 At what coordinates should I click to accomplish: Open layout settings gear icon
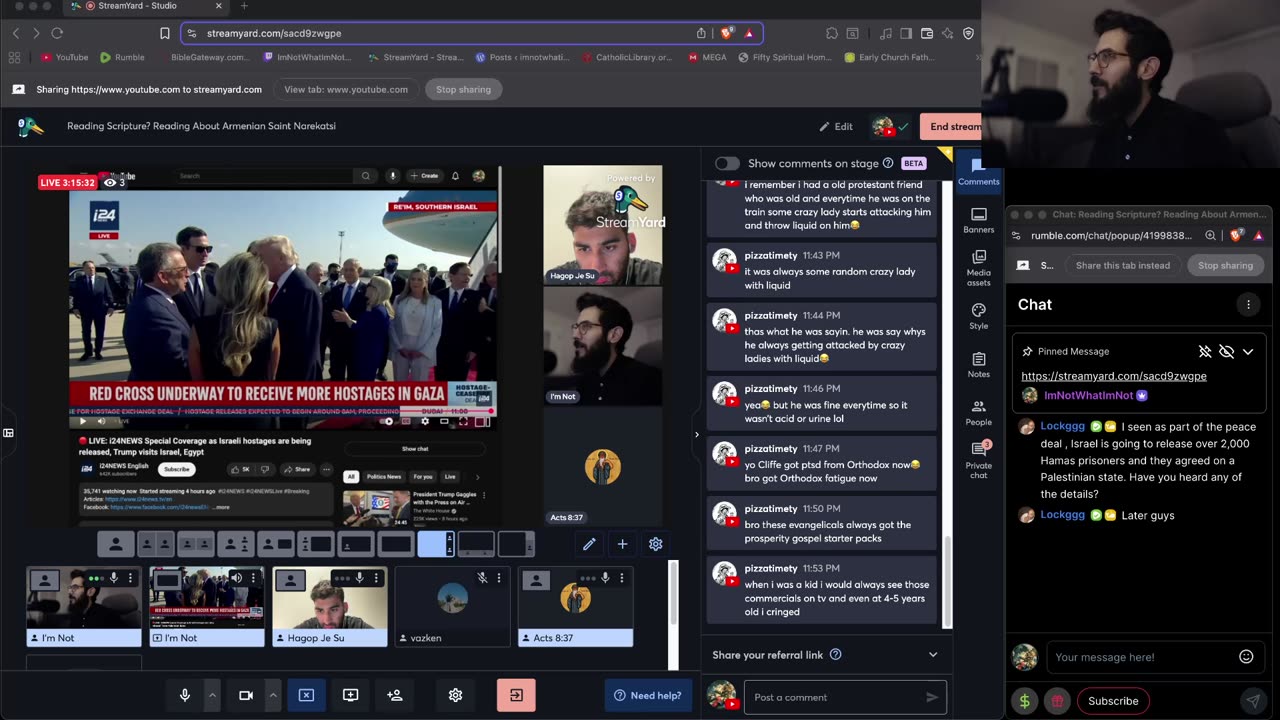coord(656,544)
